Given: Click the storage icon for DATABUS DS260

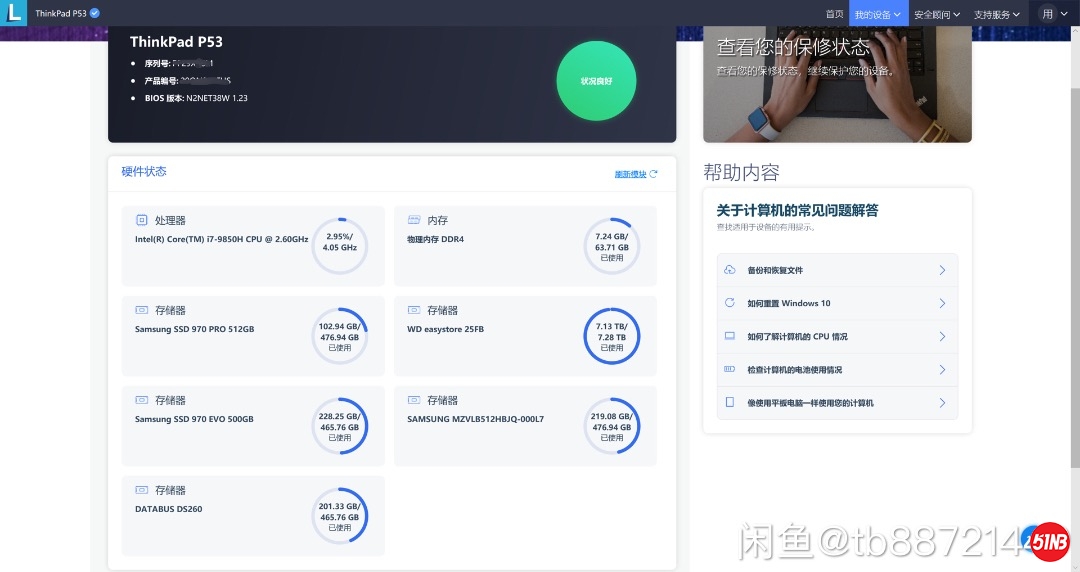Looking at the screenshot, I should (x=141, y=490).
